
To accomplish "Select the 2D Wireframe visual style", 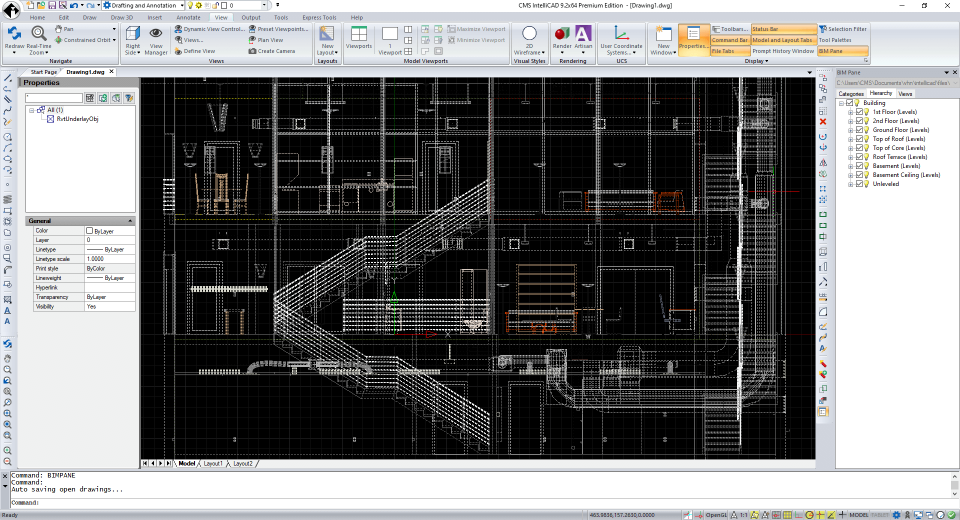I will click(x=529, y=34).
